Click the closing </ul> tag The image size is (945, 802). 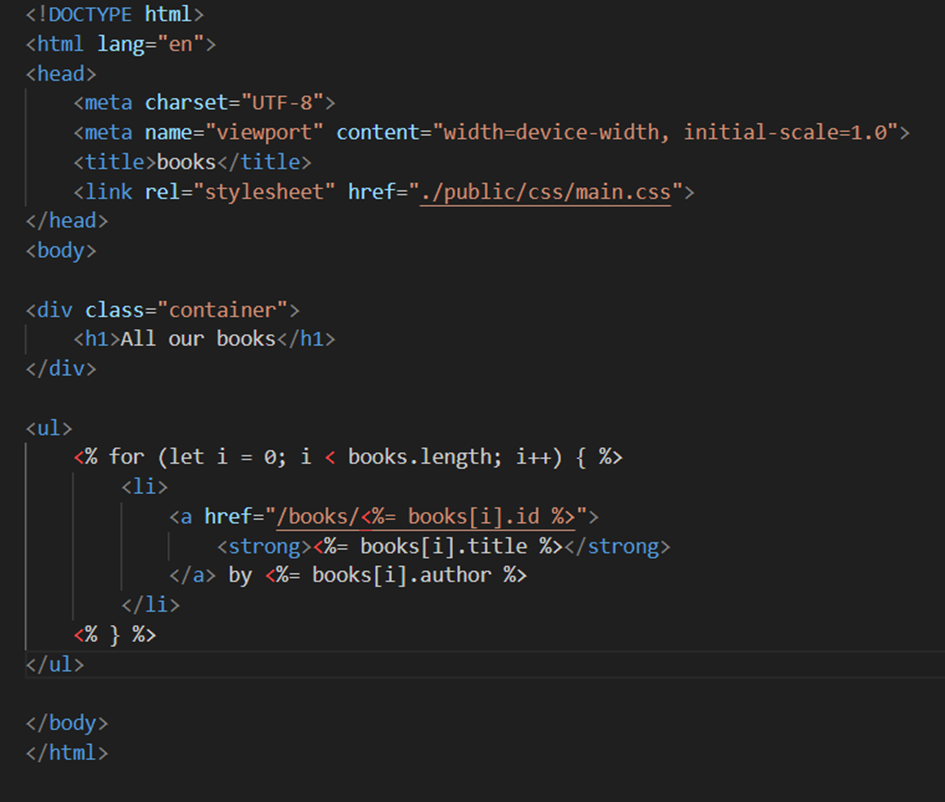click(x=55, y=664)
